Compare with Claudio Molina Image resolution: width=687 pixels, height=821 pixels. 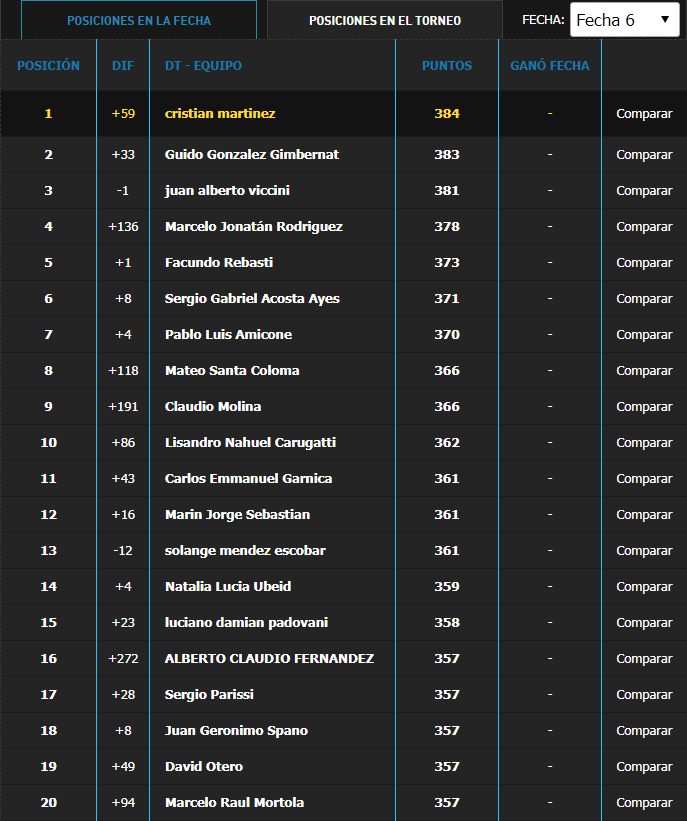coord(644,406)
